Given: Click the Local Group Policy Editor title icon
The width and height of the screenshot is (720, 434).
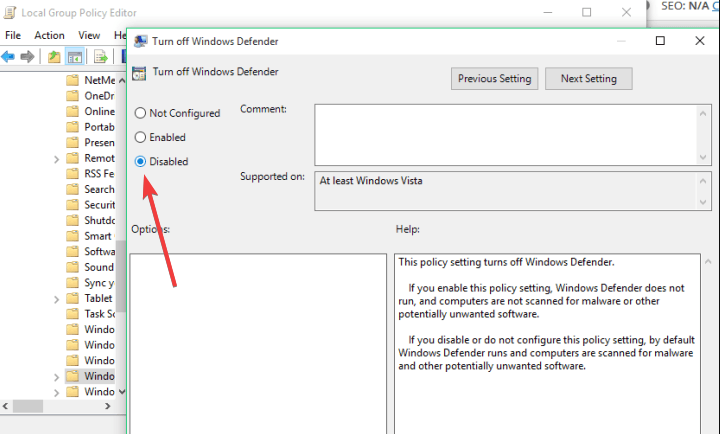Looking at the screenshot, I should coord(10,12).
